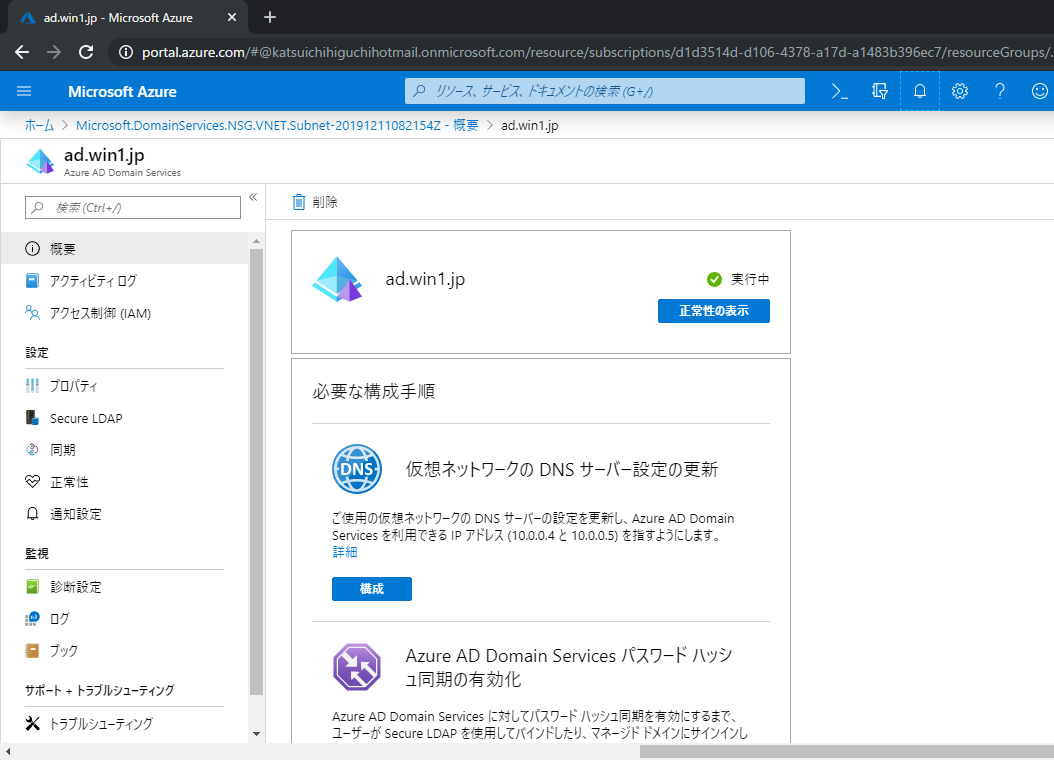1054x760 pixels.
Task: Click the browser back arrow
Action: 22,52
